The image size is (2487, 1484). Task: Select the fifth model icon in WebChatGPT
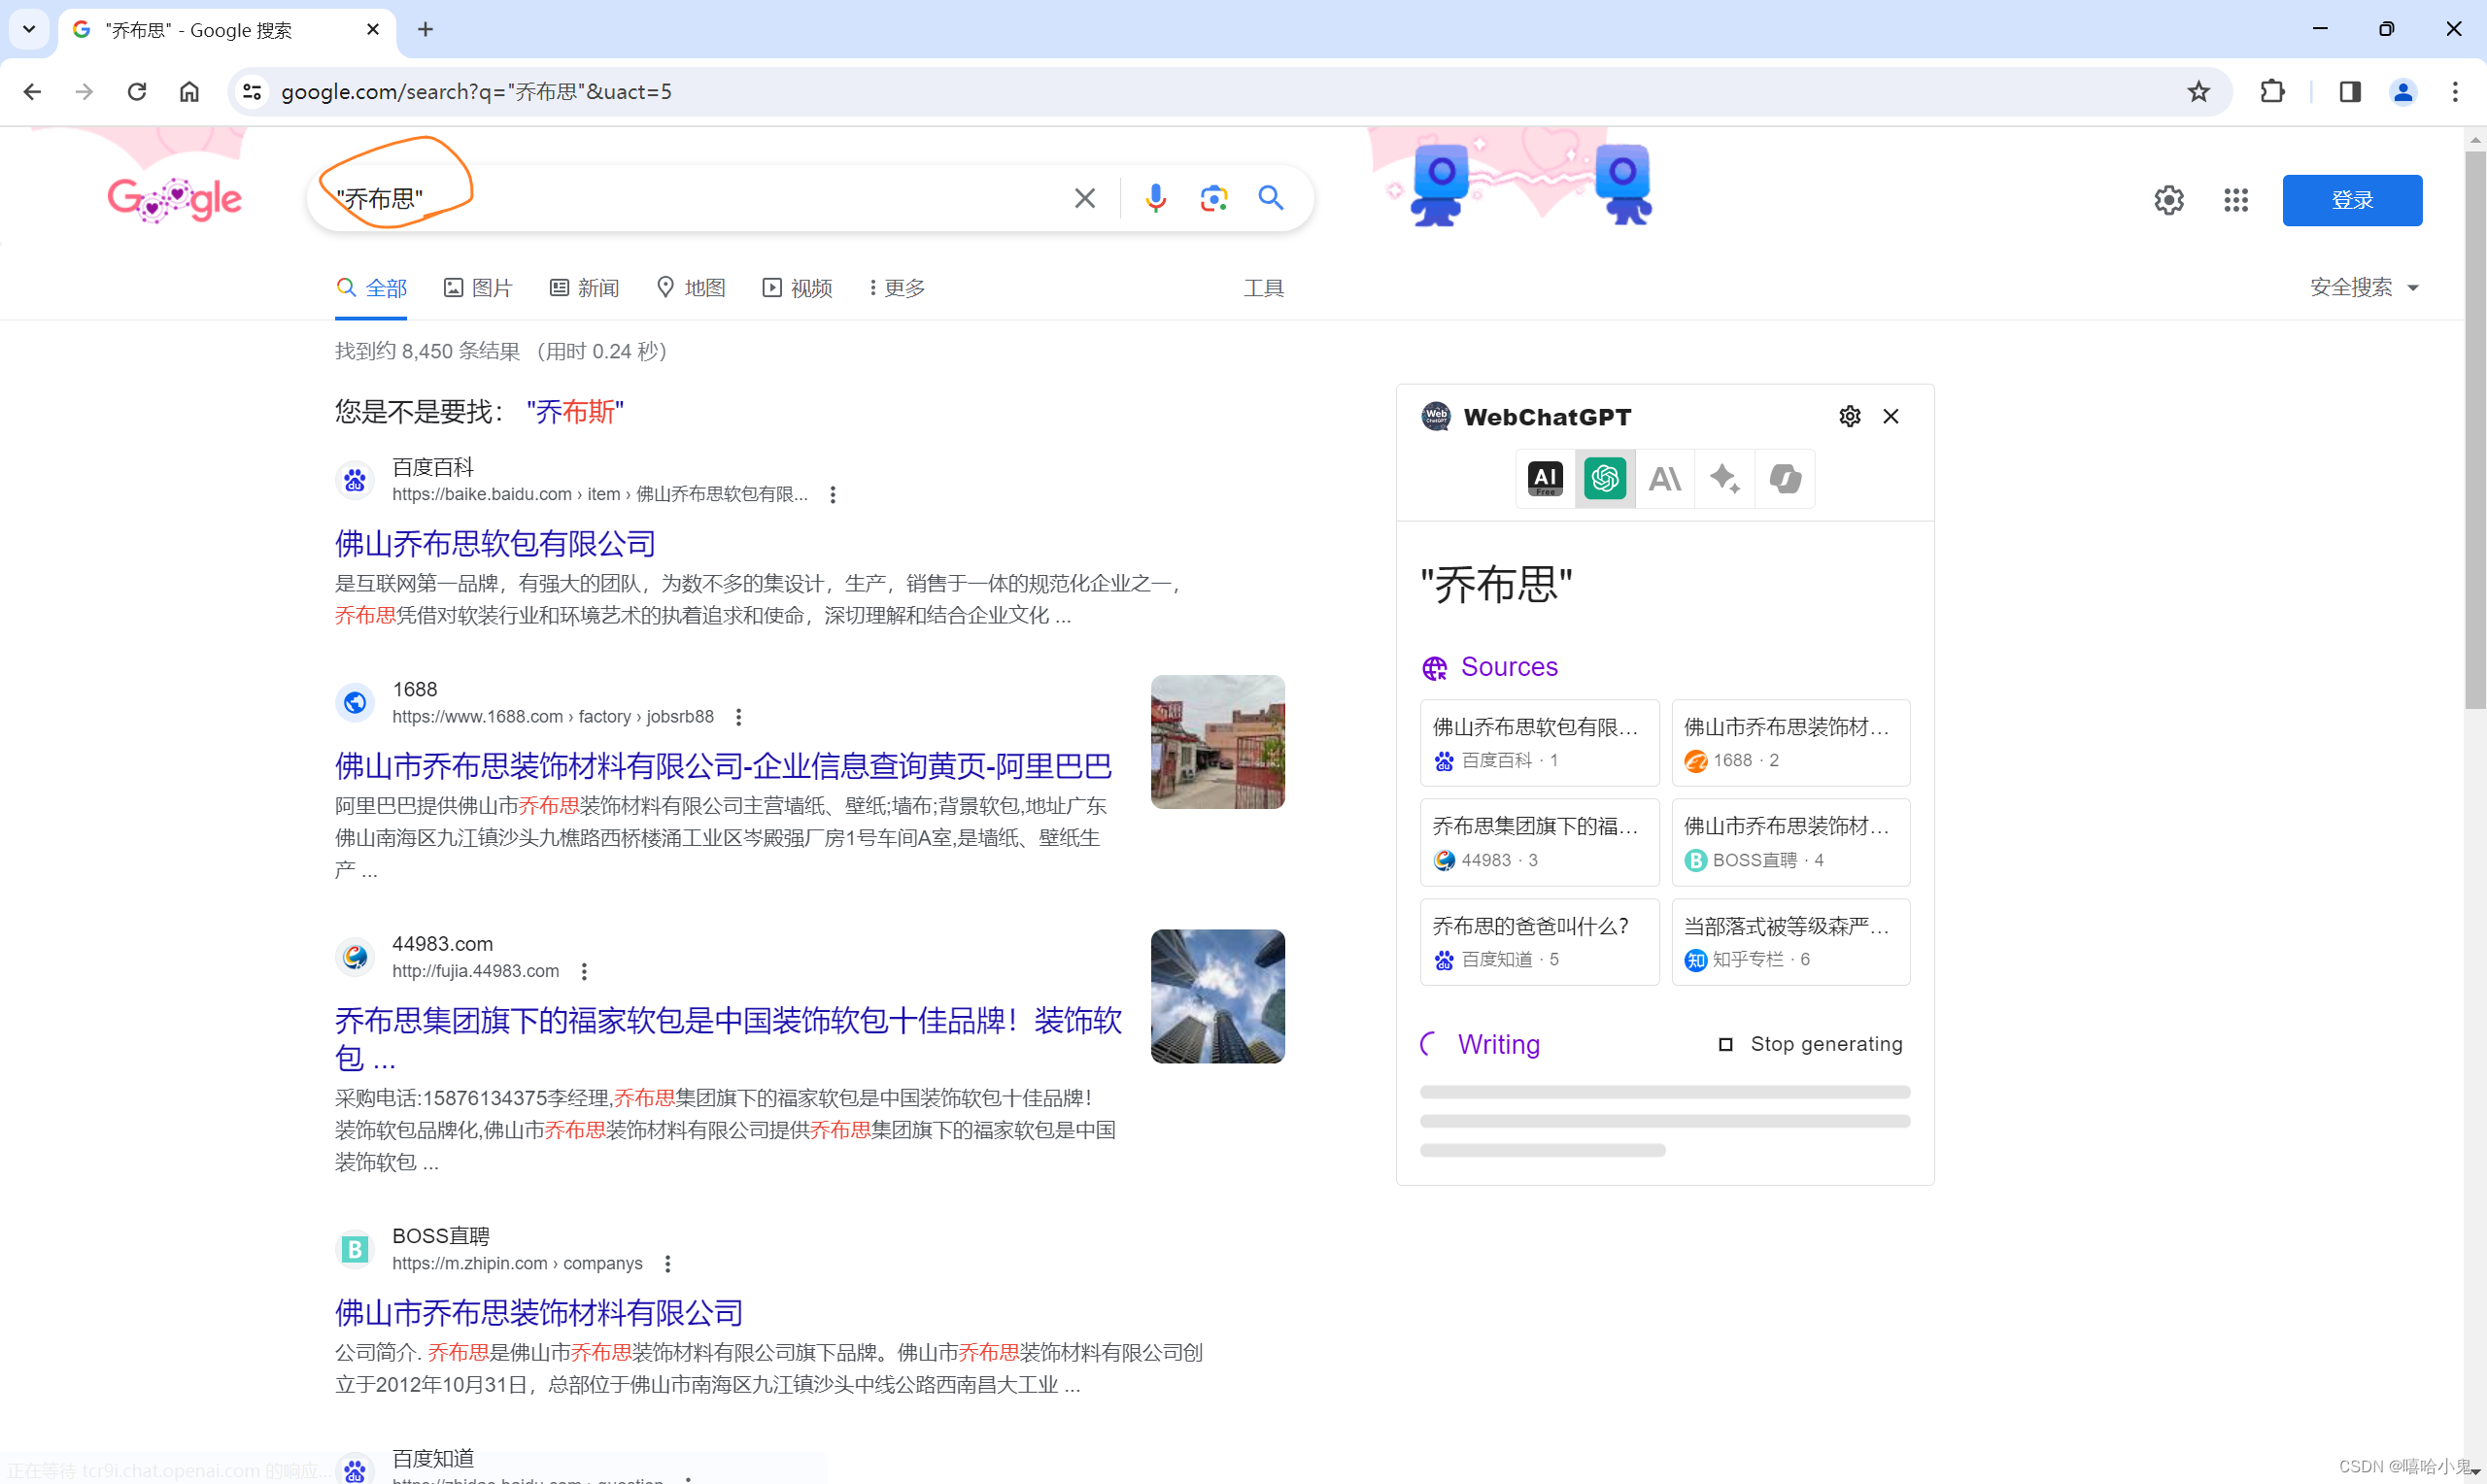click(x=1785, y=479)
